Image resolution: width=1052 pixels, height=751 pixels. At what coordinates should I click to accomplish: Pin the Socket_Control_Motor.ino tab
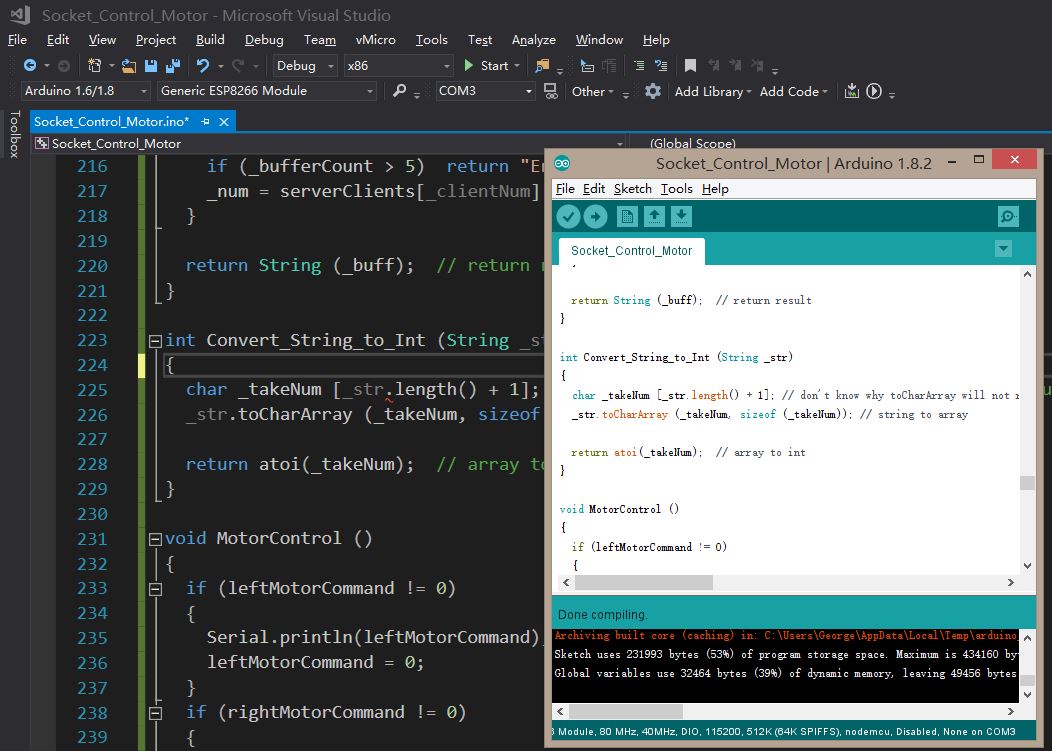(205, 121)
